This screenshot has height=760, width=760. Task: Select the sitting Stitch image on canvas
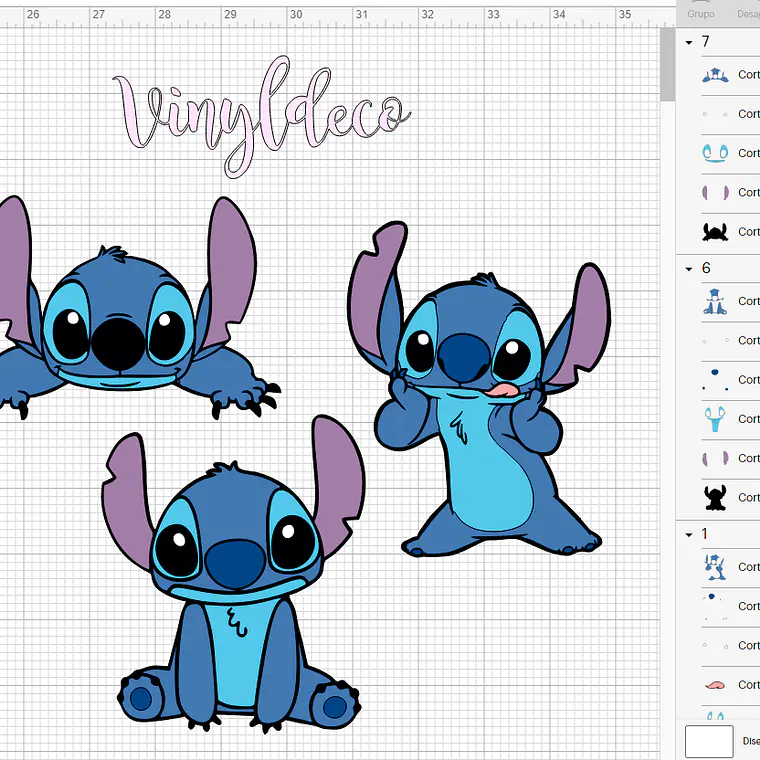tap(234, 574)
